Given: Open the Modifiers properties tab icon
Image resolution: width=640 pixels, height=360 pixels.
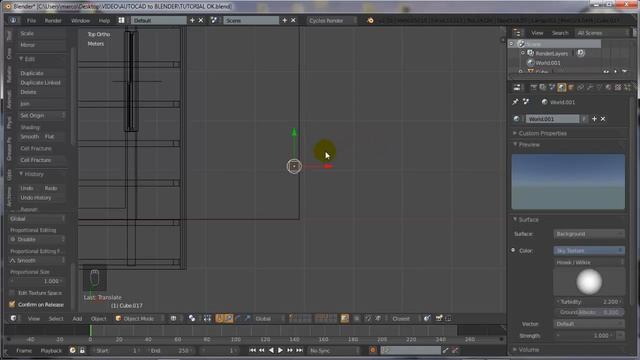Looking at the screenshot, I should coord(590,87).
